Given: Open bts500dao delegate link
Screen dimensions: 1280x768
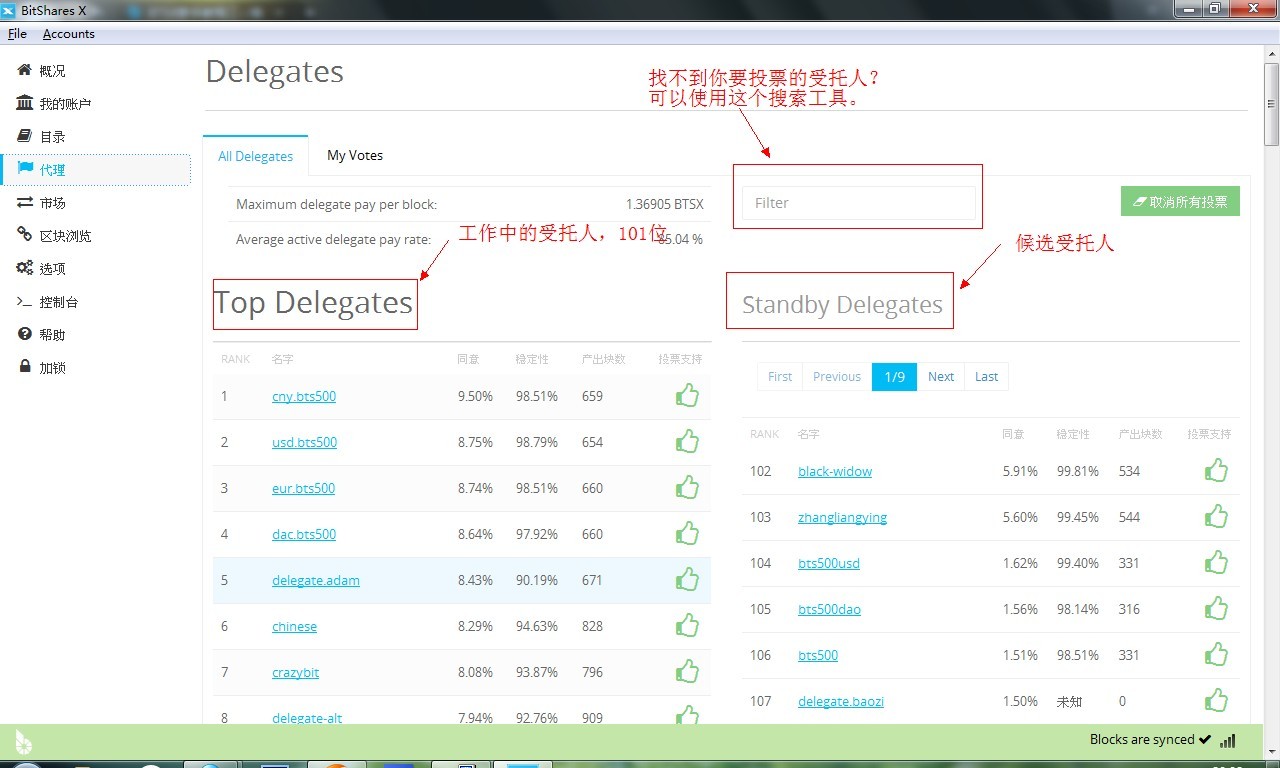Looking at the screenshot, I should 829,609.
